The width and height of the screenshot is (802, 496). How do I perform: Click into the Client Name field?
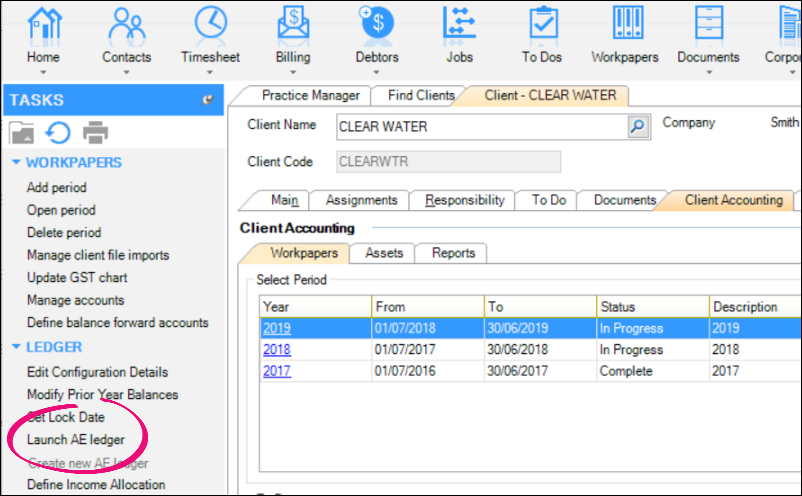click(x=480, y=127)
